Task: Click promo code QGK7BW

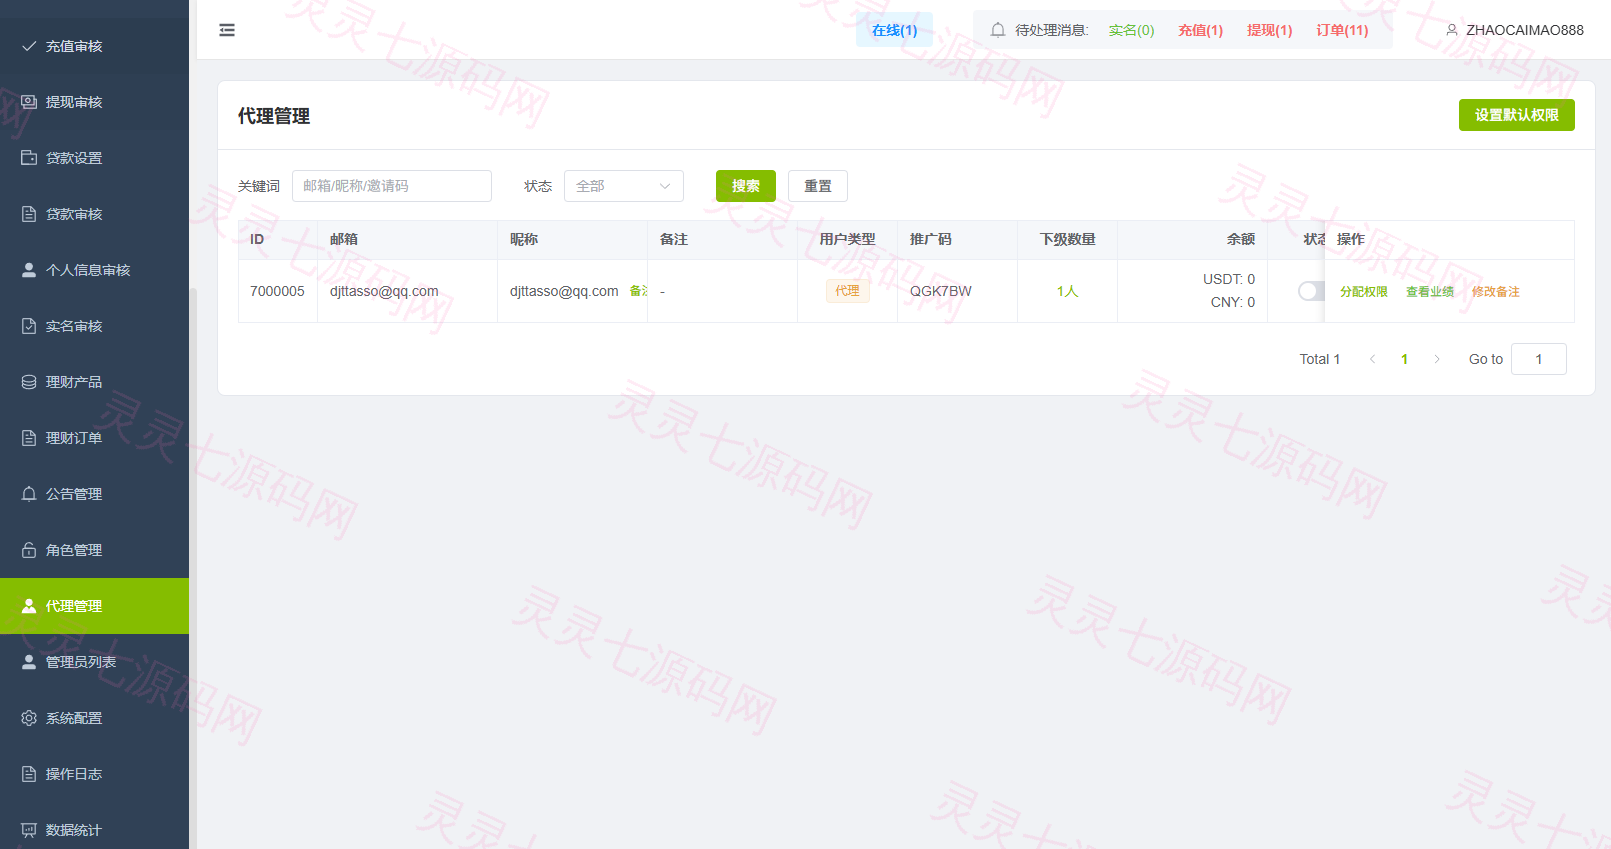Action: click(x=940, y=291)
